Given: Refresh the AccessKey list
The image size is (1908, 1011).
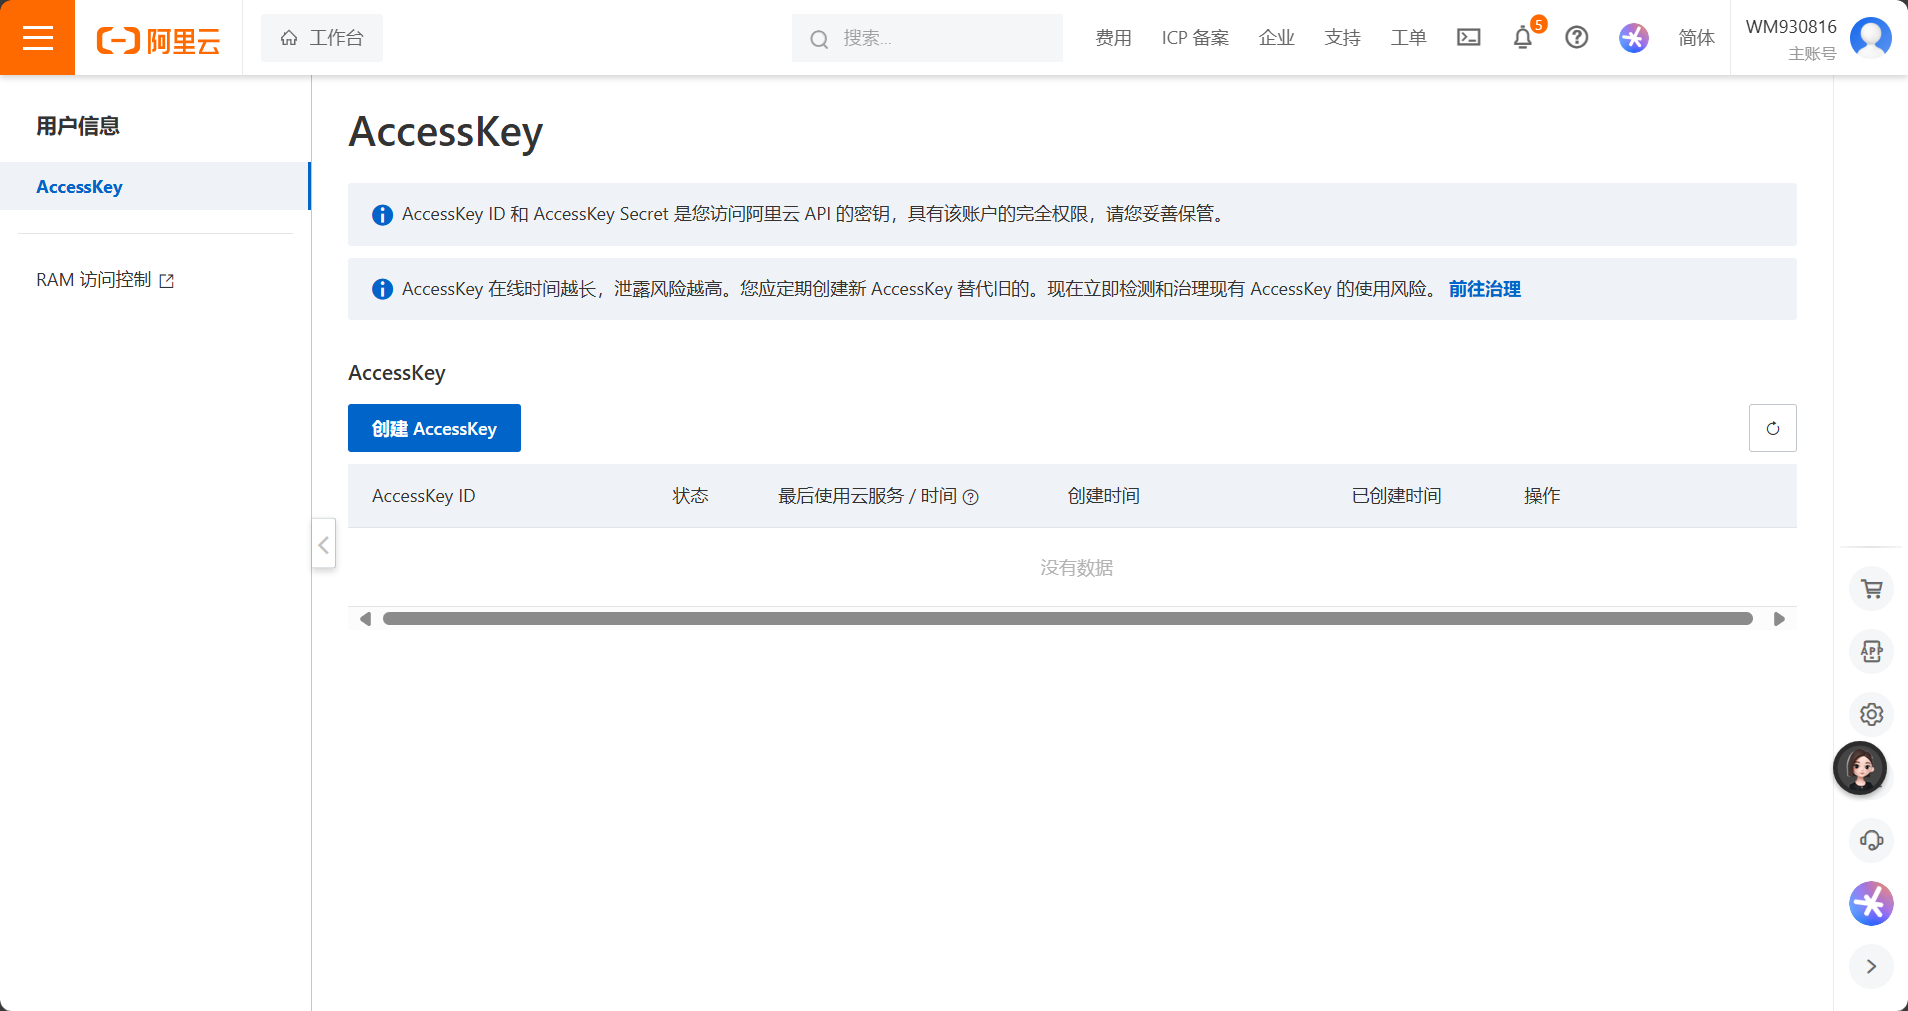Looking at the screenshot, I should click(1772, 428).
